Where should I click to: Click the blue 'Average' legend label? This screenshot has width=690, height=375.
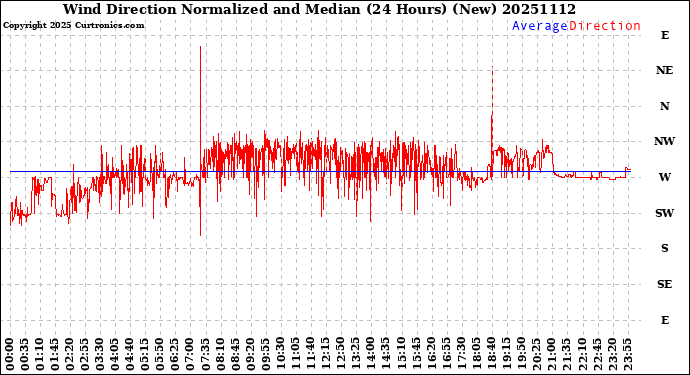pyautogui.click(x=540, y=26)
